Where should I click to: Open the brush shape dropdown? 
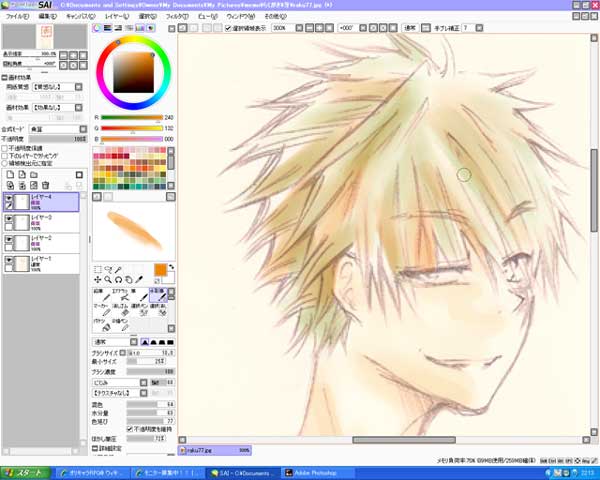pyautogui.click(x=143, y=382)
